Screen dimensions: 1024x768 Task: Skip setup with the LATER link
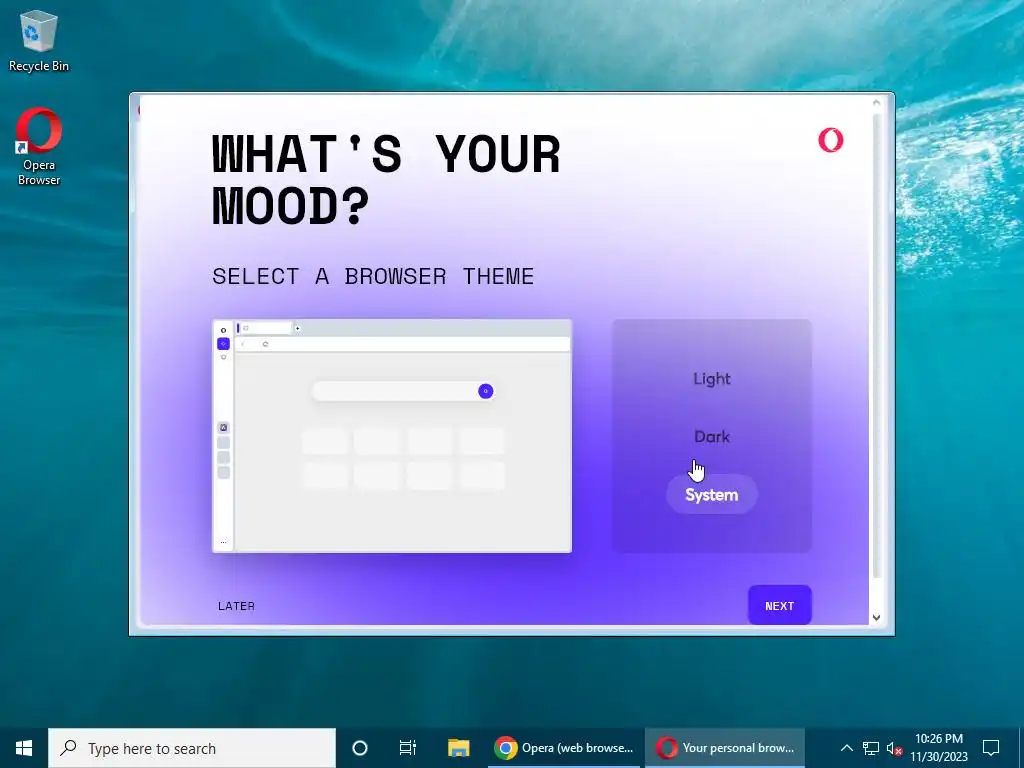coord(236,606)
